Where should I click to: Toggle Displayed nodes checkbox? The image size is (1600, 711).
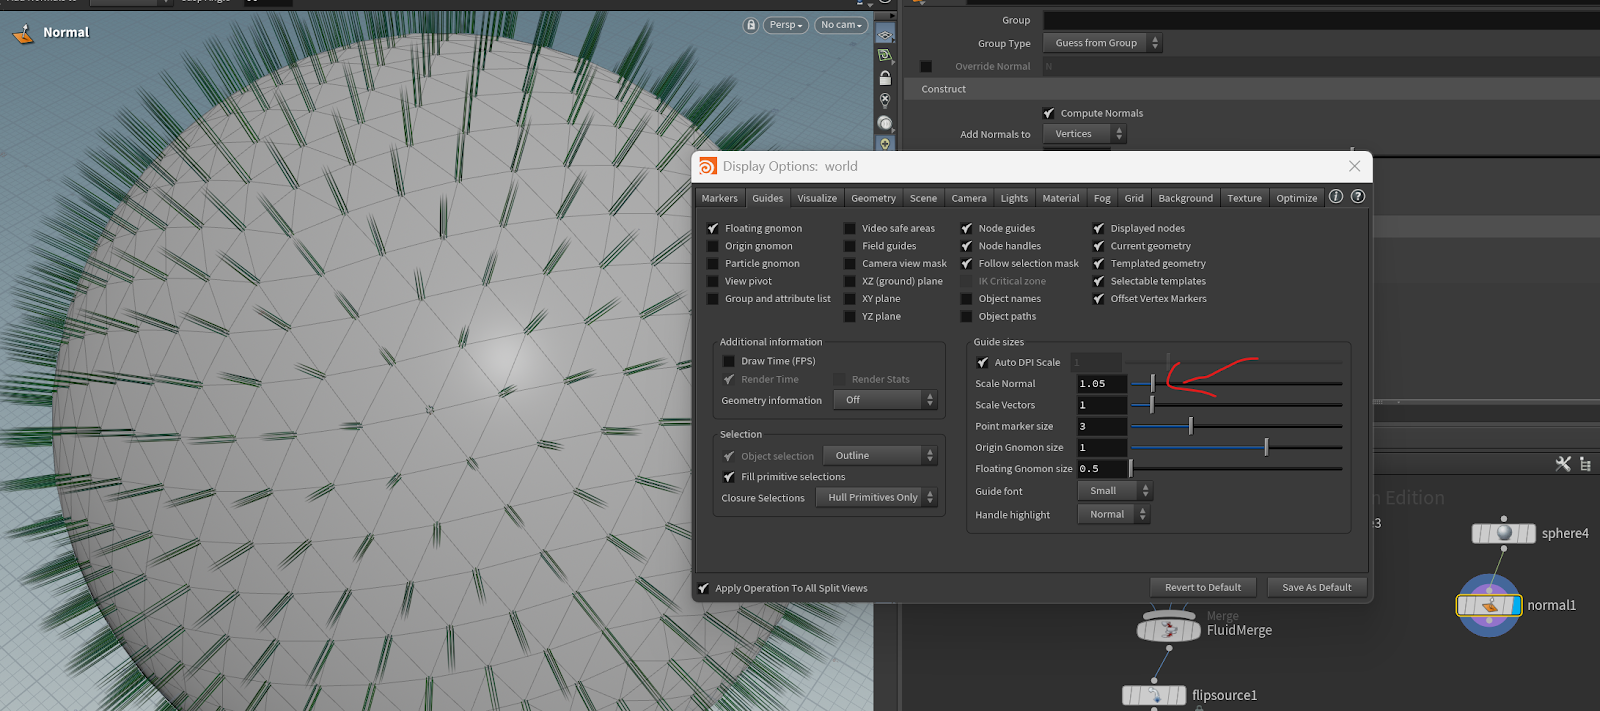[1099, 229]
